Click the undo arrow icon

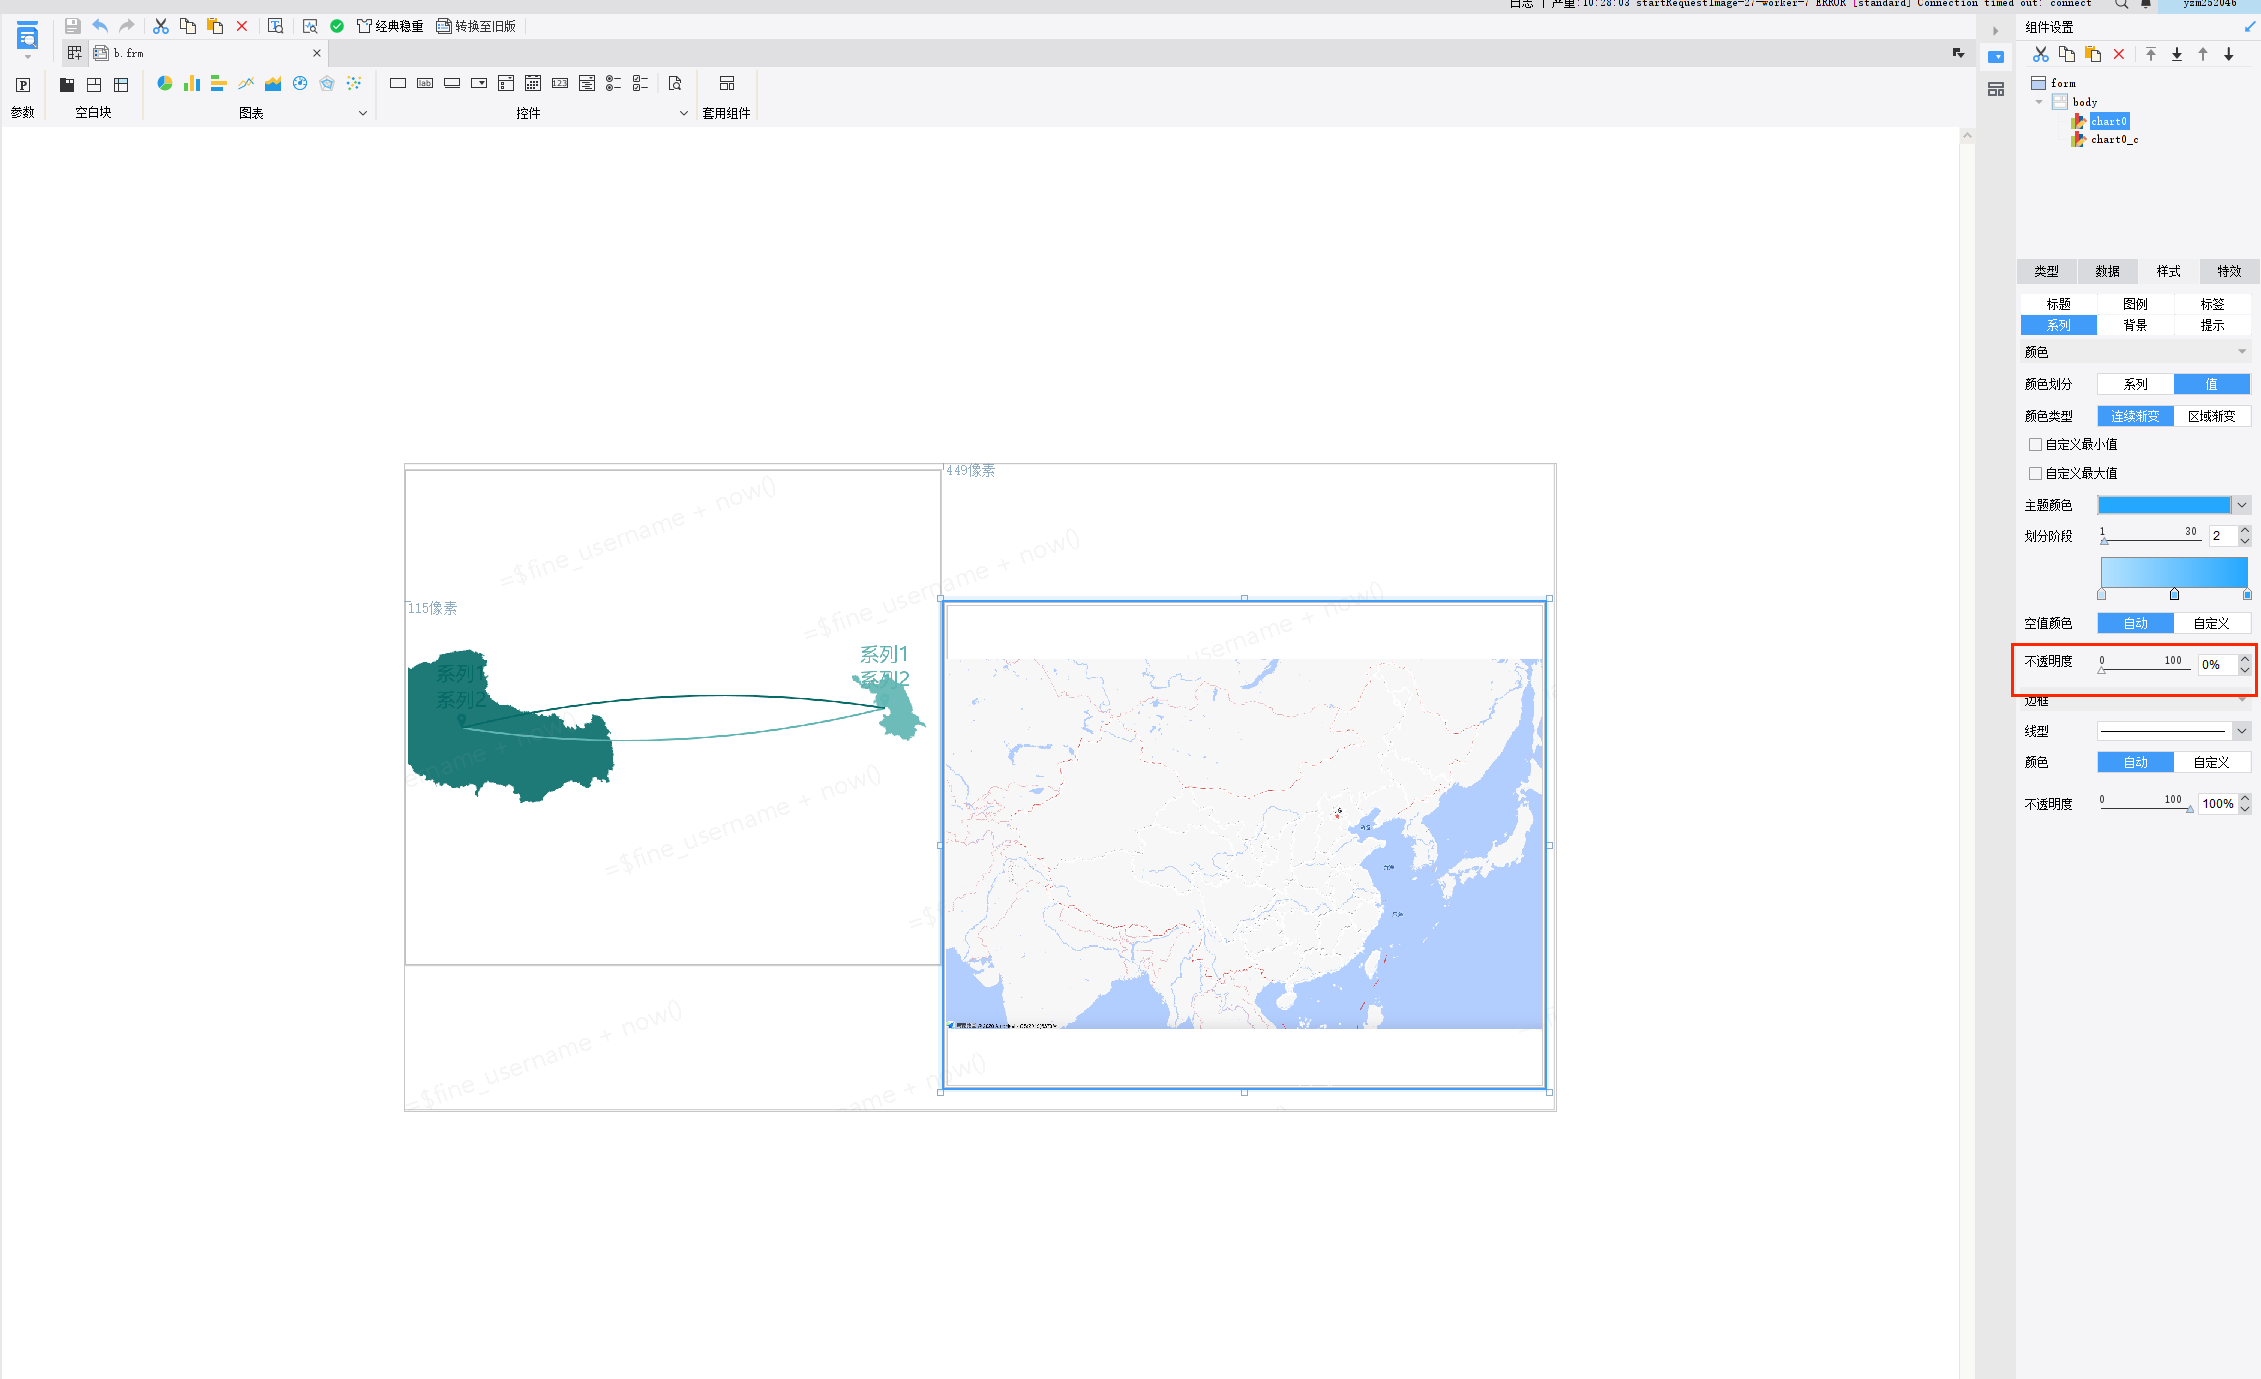pos(100,26)
